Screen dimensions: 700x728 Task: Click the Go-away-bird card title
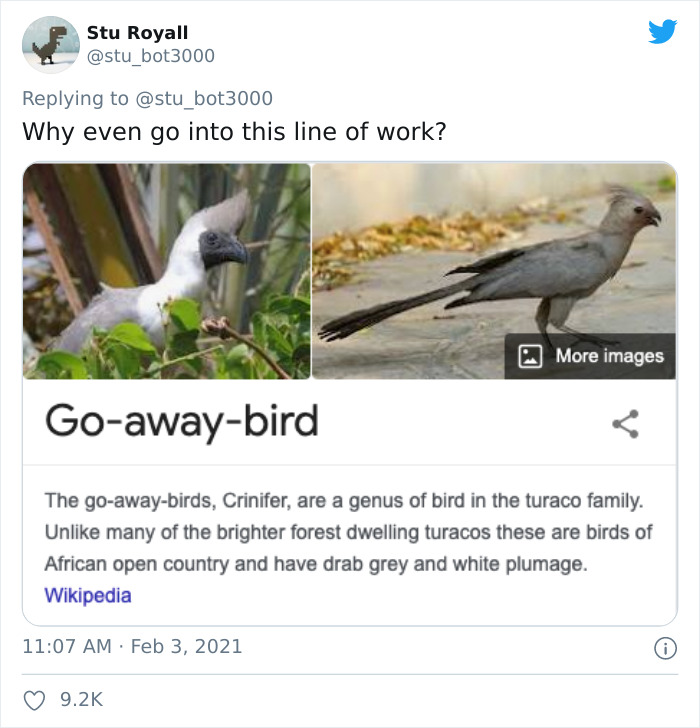tap(181, 422)
